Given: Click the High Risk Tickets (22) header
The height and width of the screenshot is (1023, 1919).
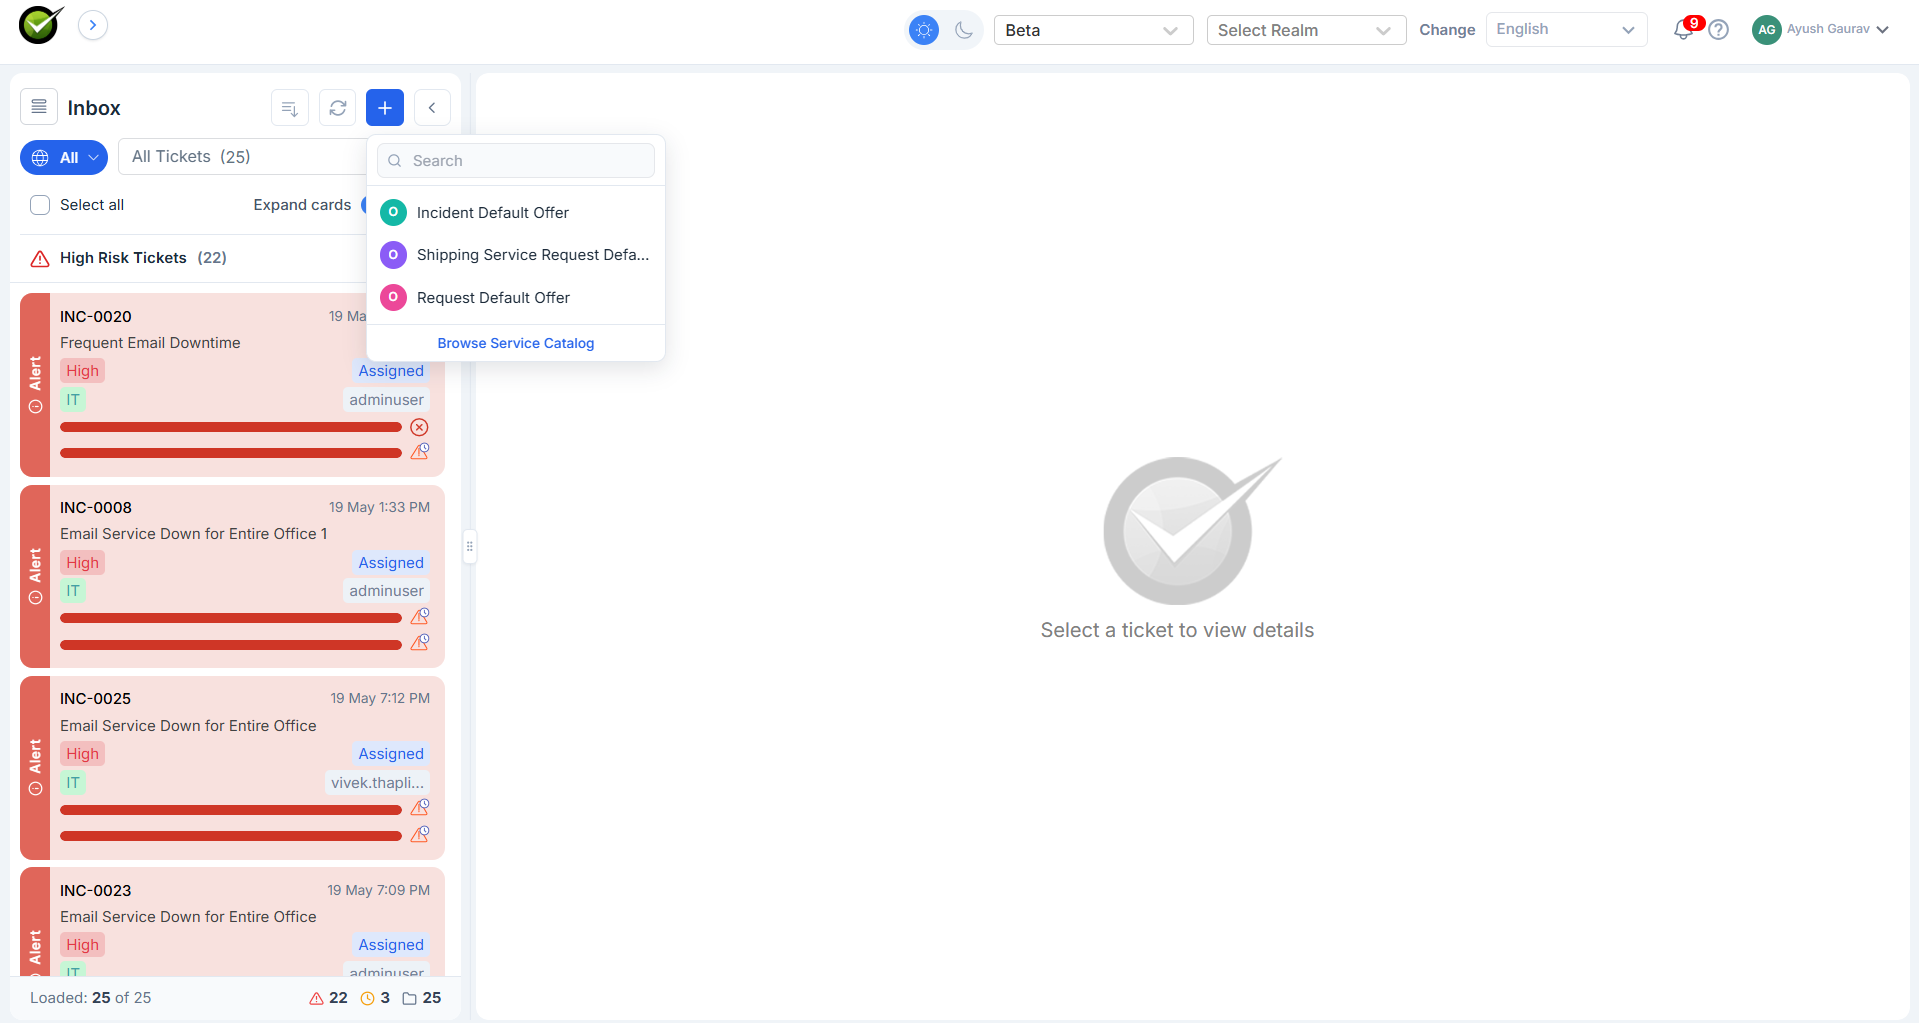Looking at the screenshot, I should pyautogui.click(x=143, y=258).
